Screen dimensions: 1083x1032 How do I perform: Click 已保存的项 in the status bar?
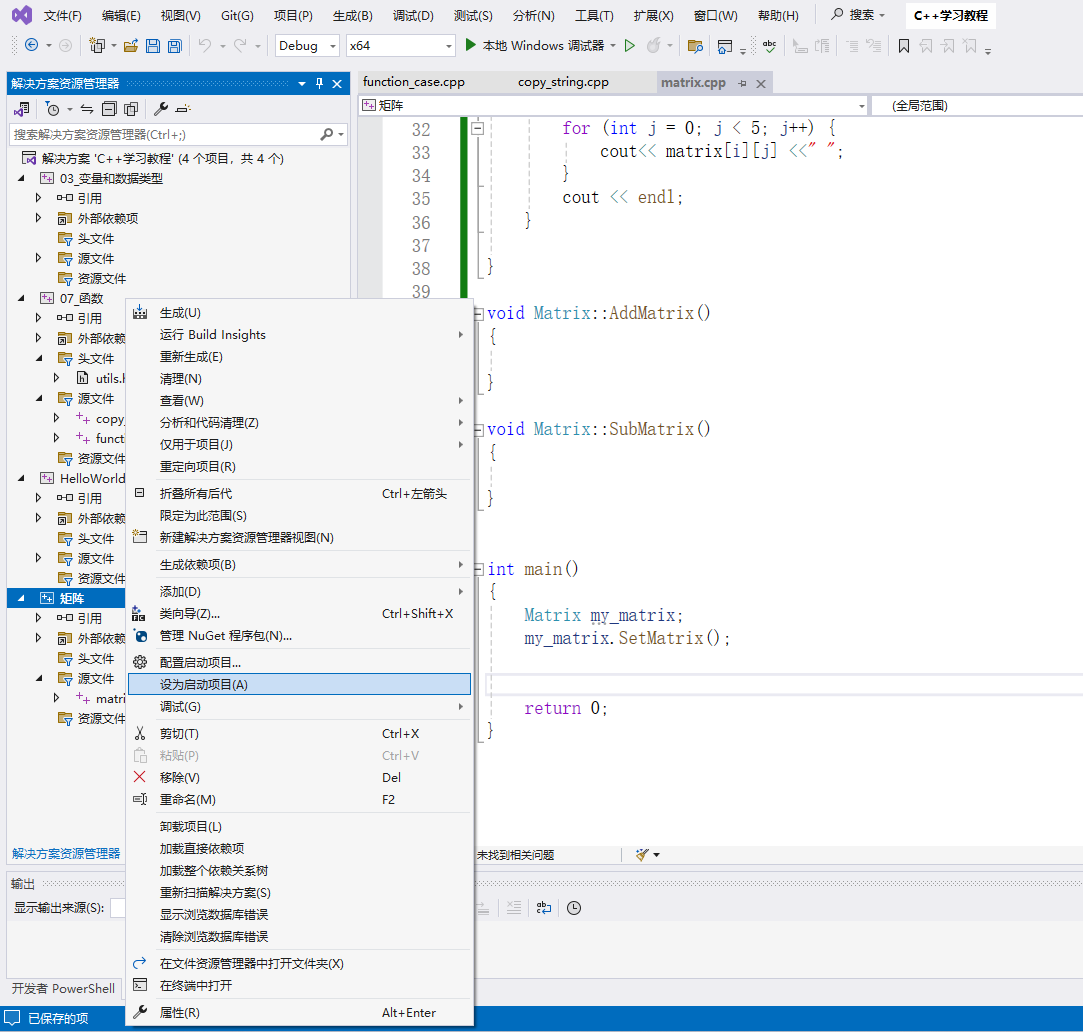point(58,1018)
